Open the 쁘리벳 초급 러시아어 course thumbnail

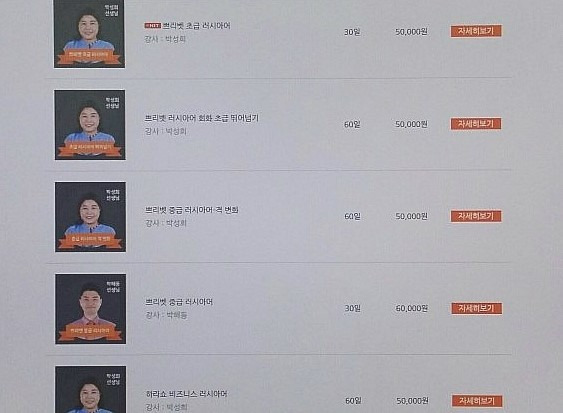[x=89, y=34]
